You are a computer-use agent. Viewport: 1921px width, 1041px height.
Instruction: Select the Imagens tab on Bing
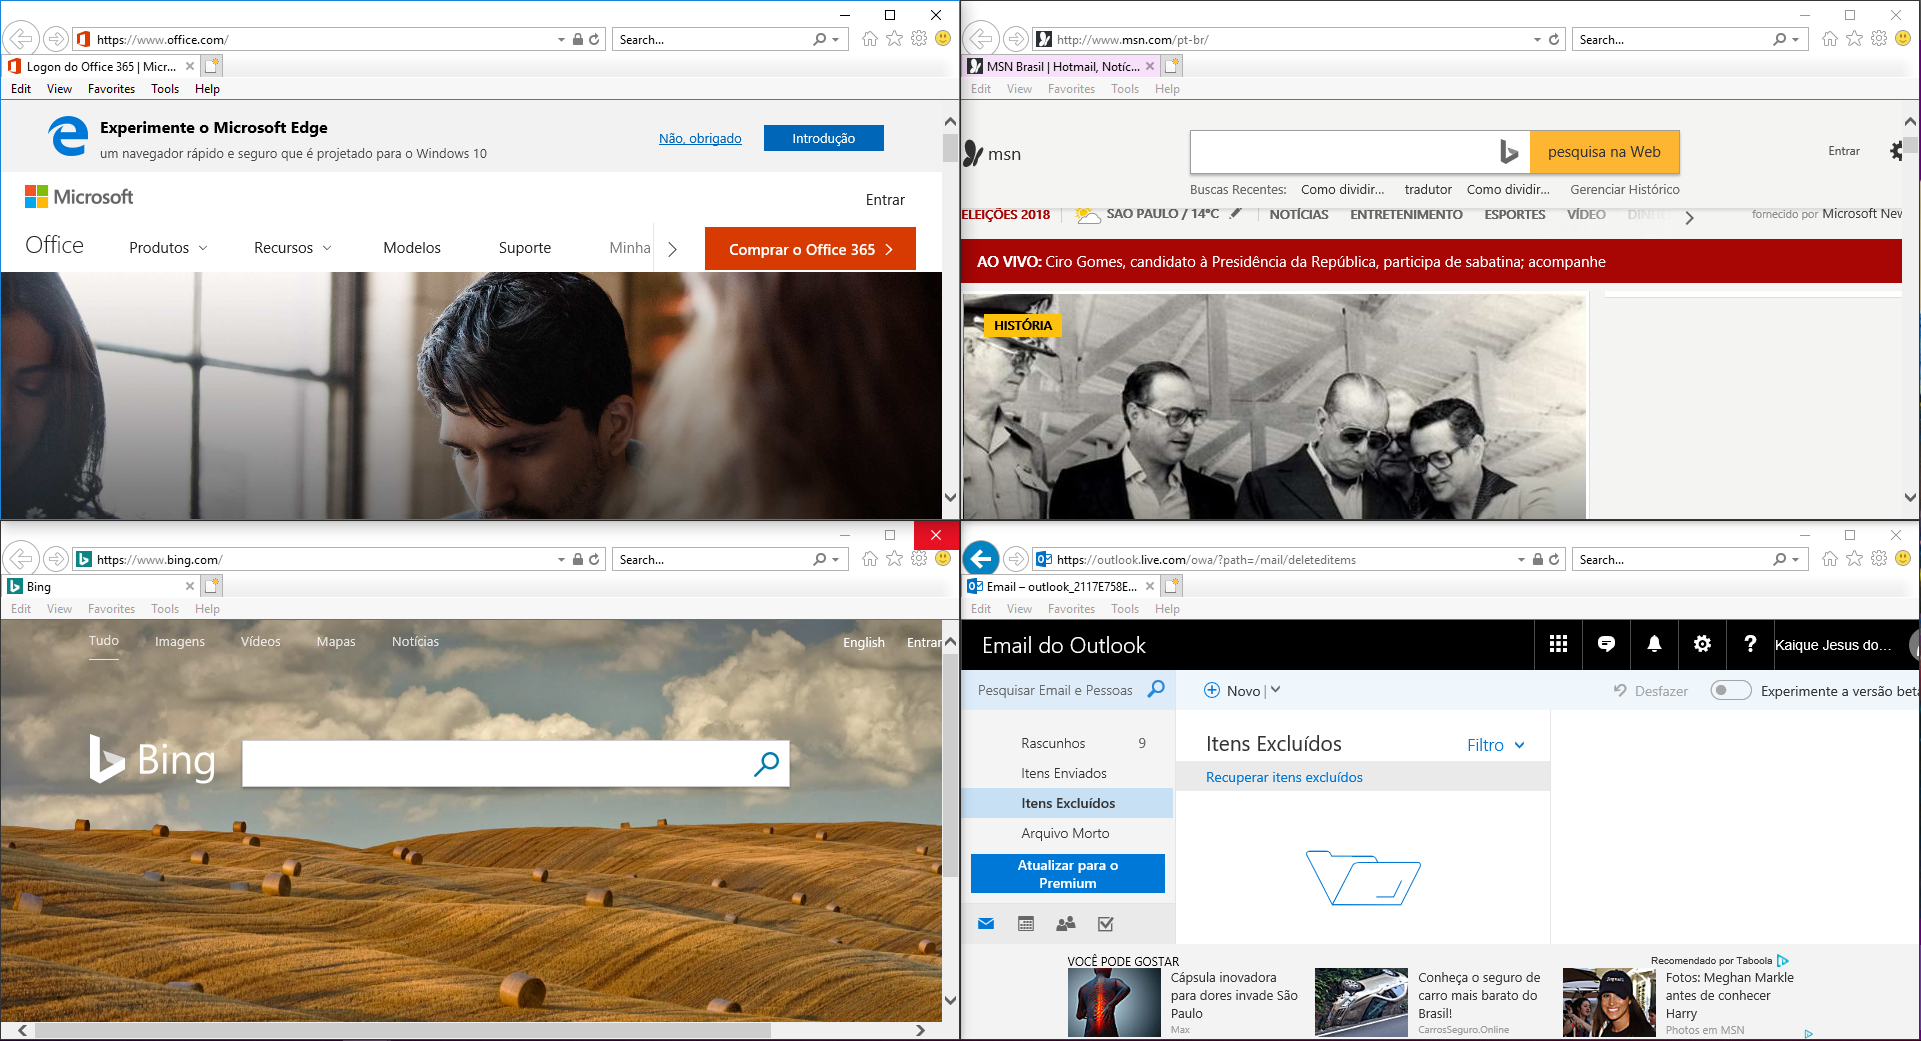pyautogui.click(x=180, y=642)
